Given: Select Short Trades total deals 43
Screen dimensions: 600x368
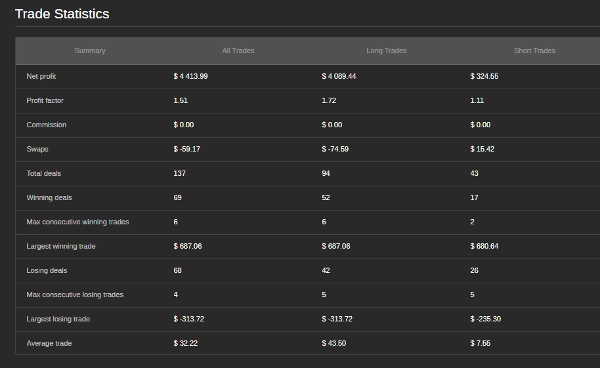Looking at the screenshot, I should point(474,173).
